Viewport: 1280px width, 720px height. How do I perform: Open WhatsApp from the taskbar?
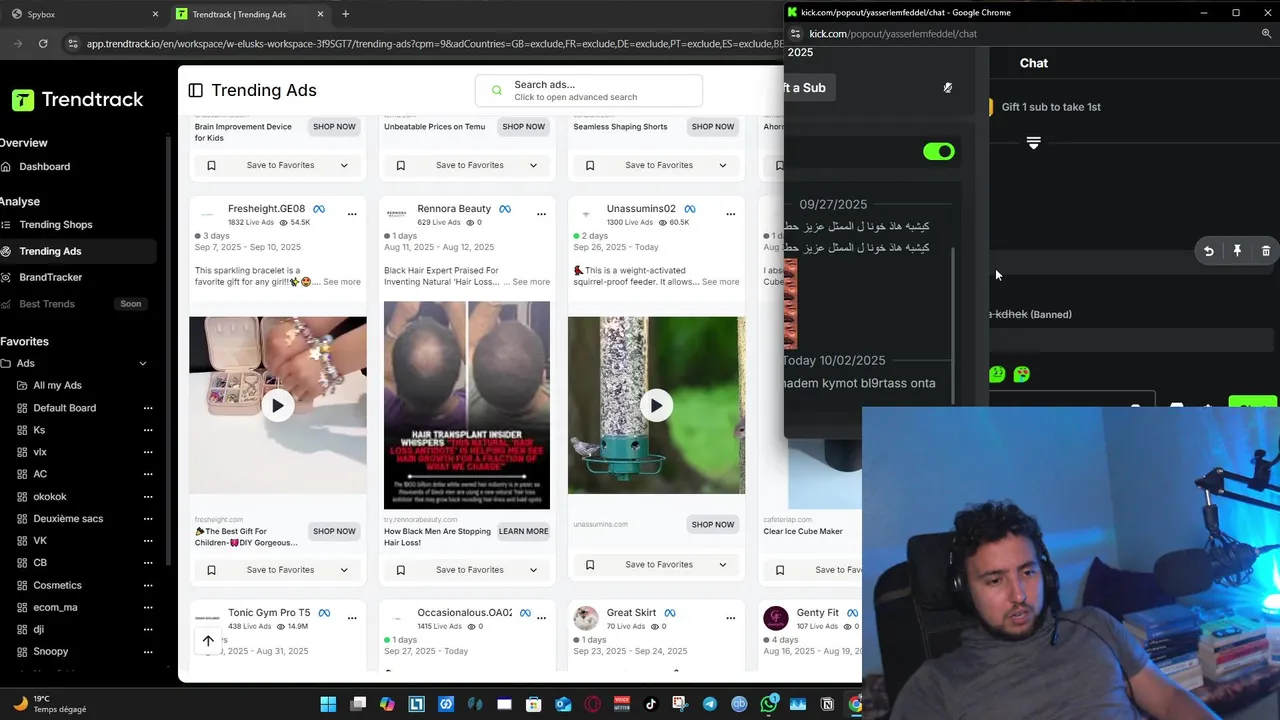(768, 704)
